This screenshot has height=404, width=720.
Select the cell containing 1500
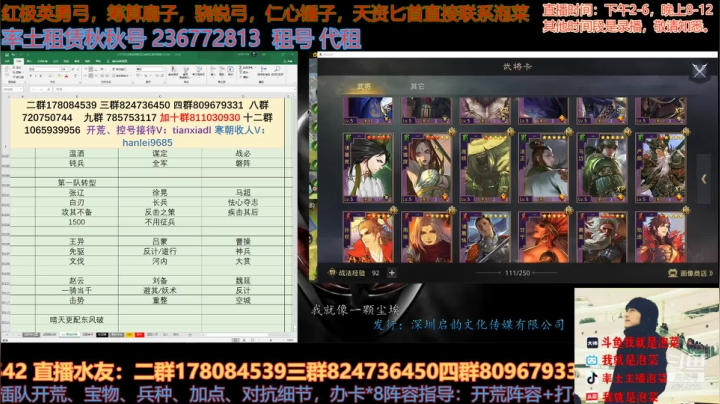pos(77,222)
